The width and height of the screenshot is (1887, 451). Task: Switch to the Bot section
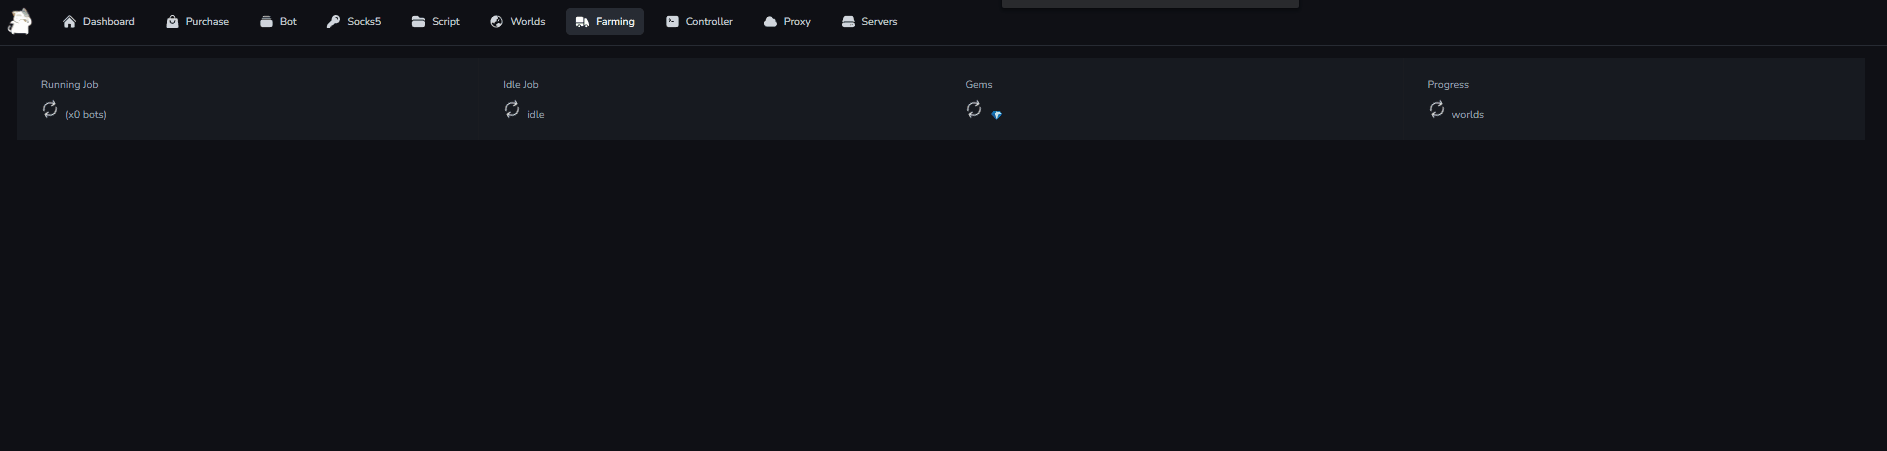click(x=278, y=22)
